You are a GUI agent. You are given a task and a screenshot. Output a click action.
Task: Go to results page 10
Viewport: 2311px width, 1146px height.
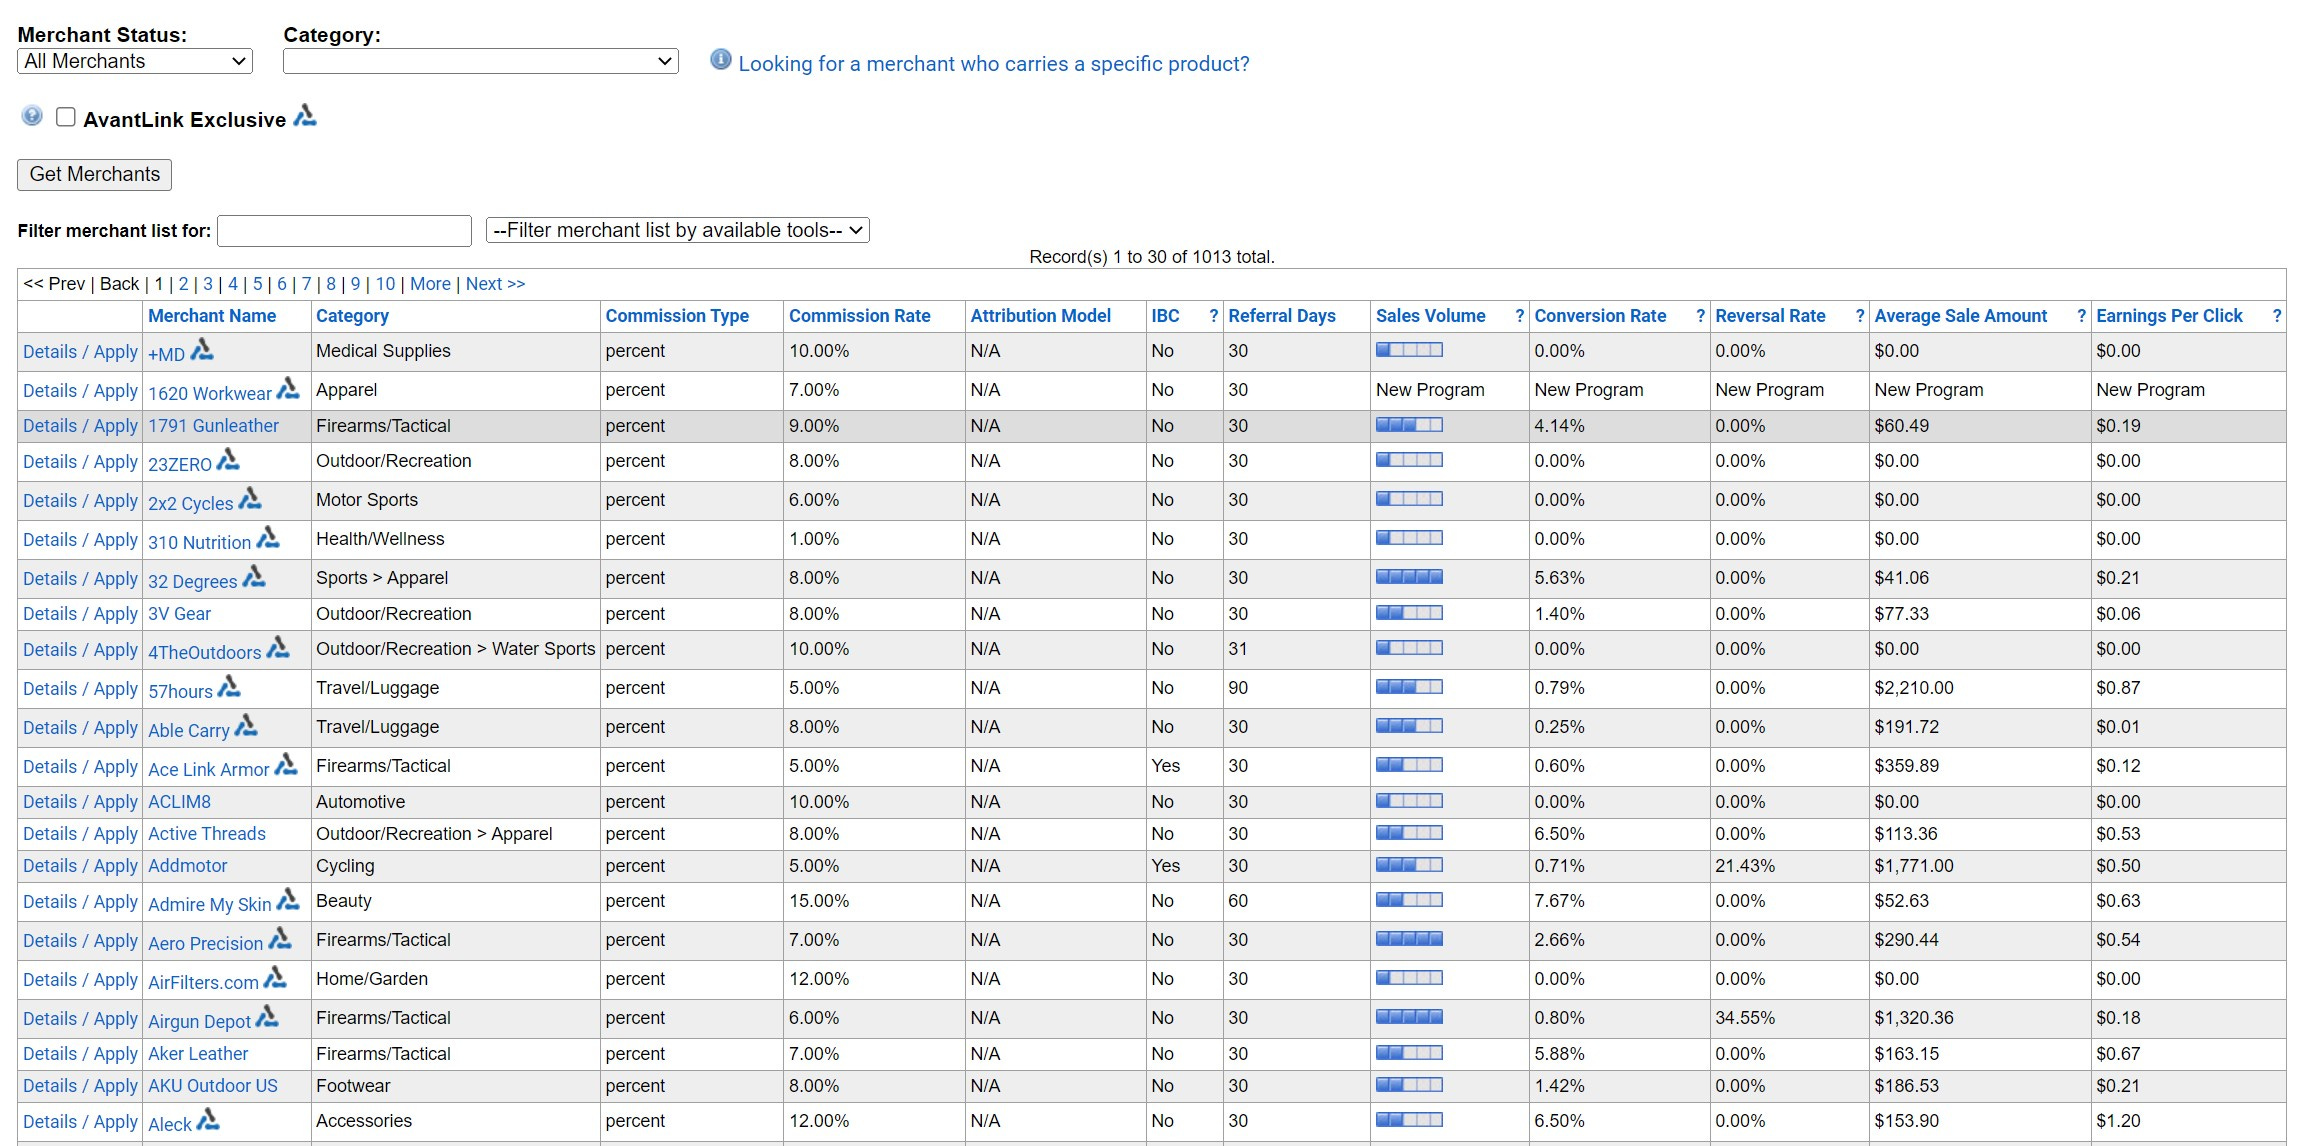click(x=385, y=284)
